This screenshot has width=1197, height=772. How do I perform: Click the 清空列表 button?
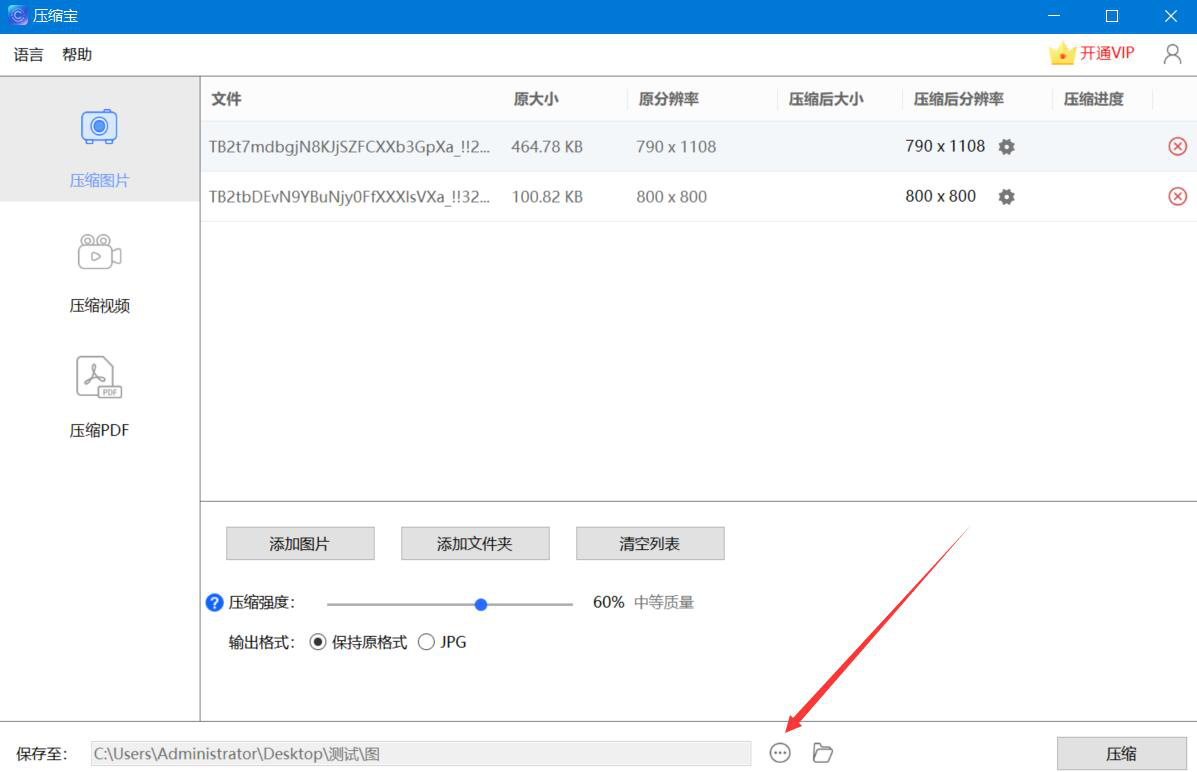pos(650,544)
